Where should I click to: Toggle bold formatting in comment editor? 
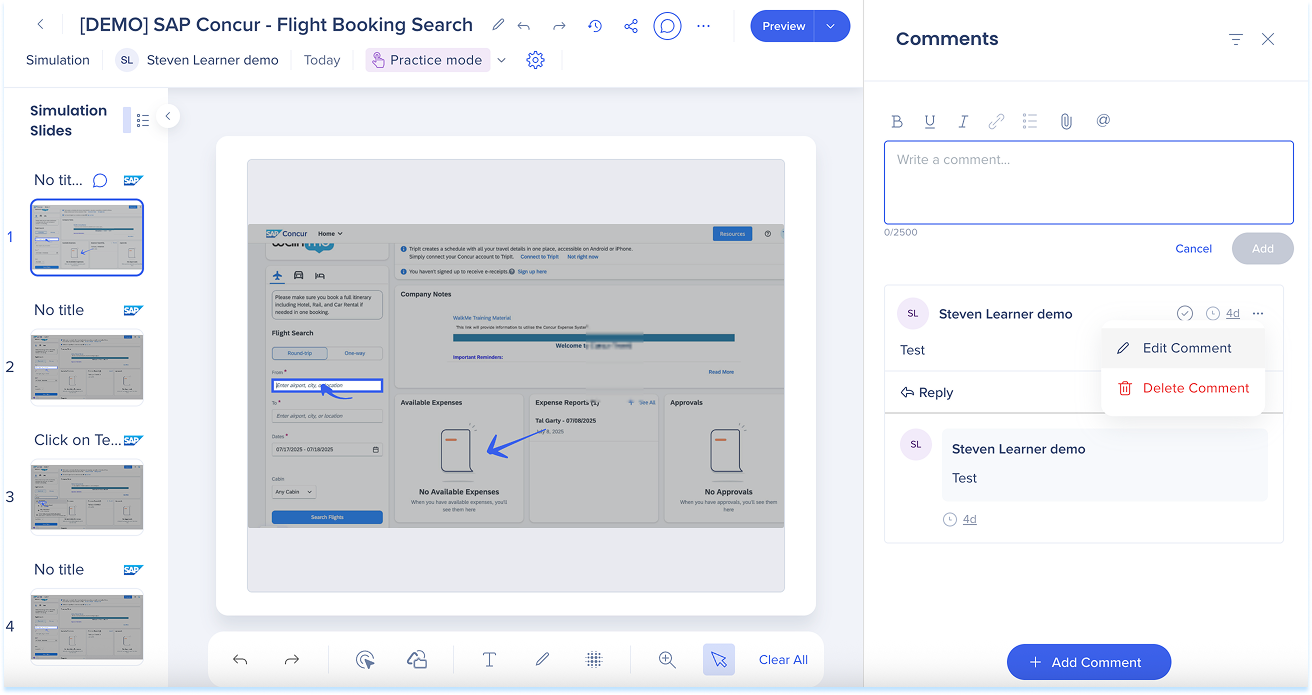coord(897,121)
